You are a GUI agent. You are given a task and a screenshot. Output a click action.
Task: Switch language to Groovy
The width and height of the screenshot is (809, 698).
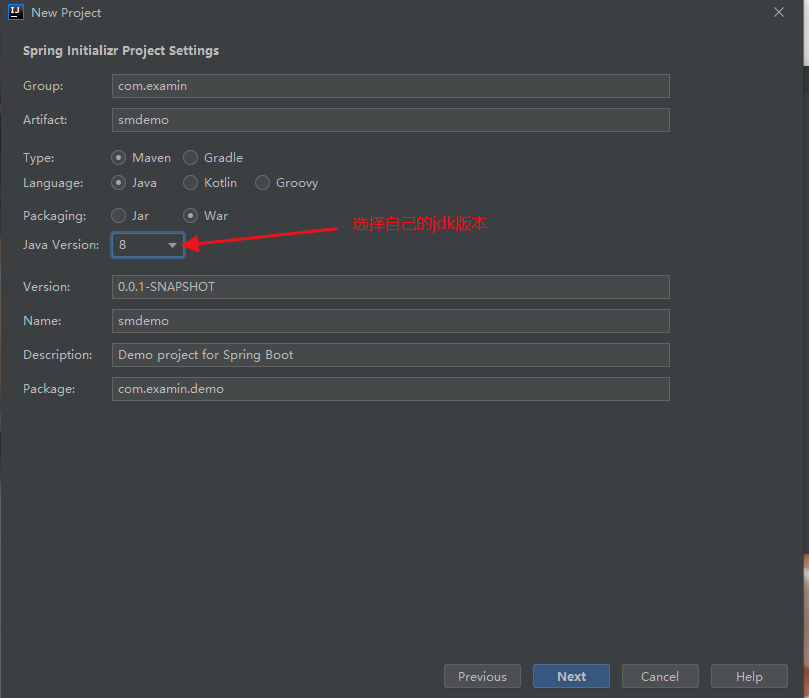pyautogui.click(x=263, y=183)
